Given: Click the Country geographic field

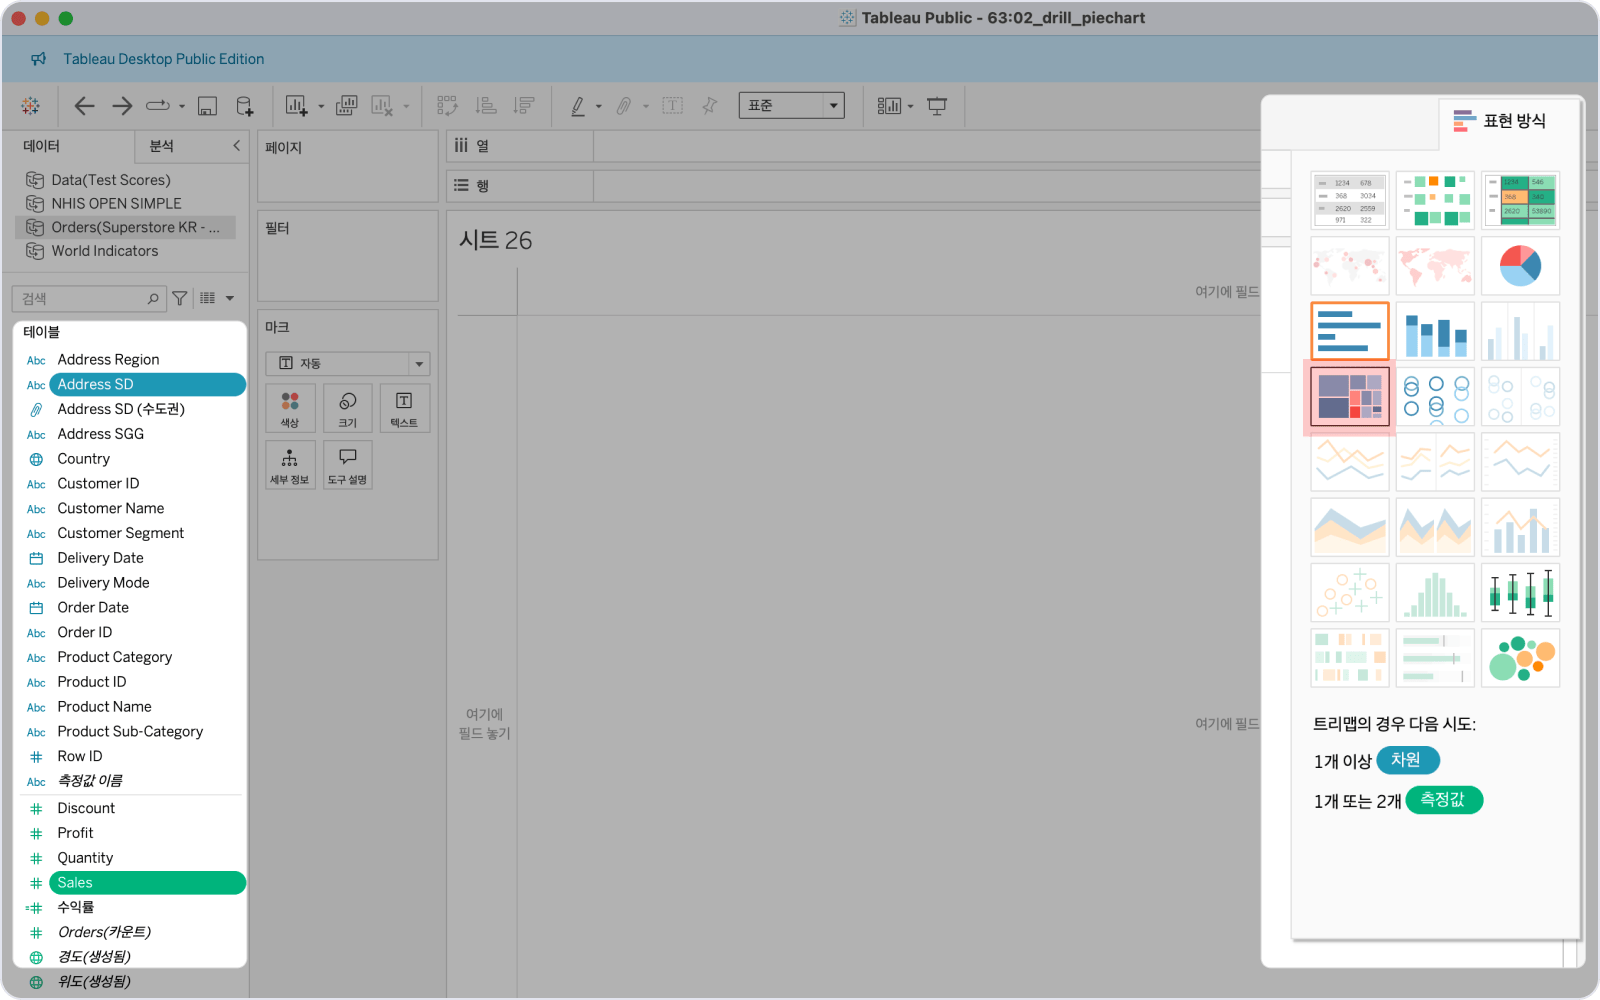Looking at the screenshot, I should click(83, 459).
